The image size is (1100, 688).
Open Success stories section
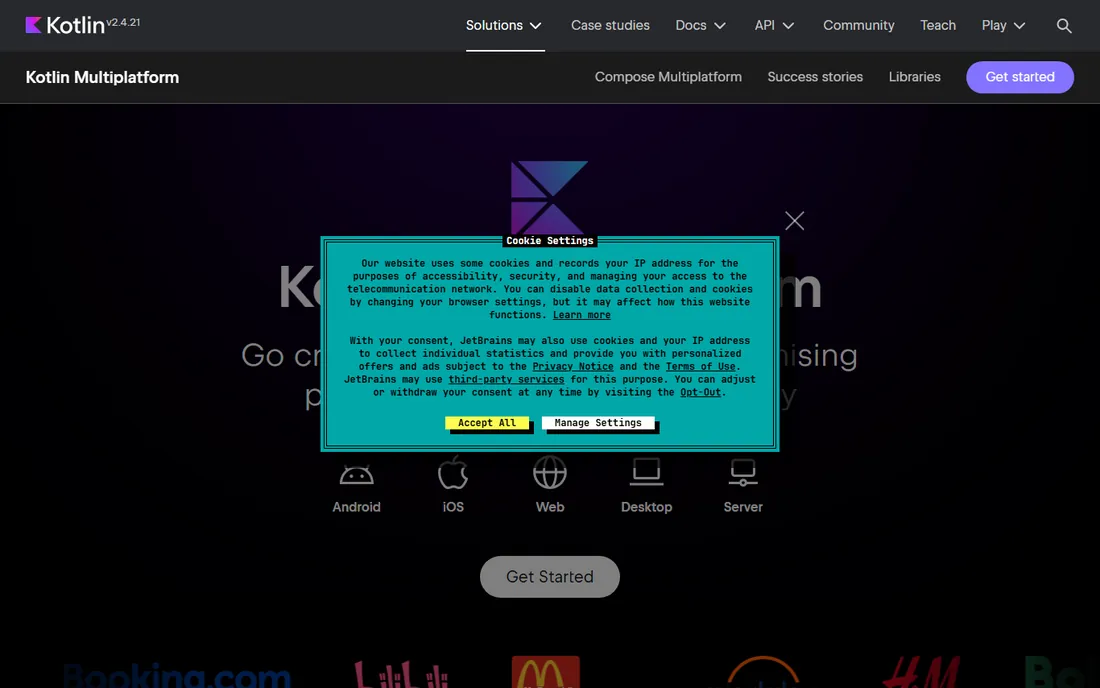pyautogui.click(x=814, y=77)
